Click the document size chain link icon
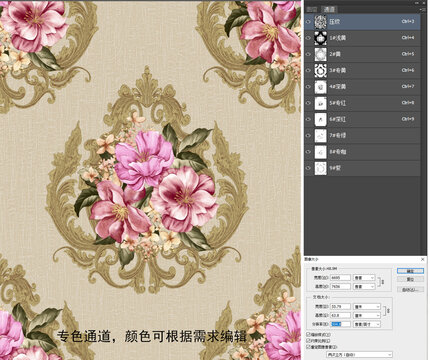The height and width of the screenshot is (360, 430). click(x=388, y=311)
